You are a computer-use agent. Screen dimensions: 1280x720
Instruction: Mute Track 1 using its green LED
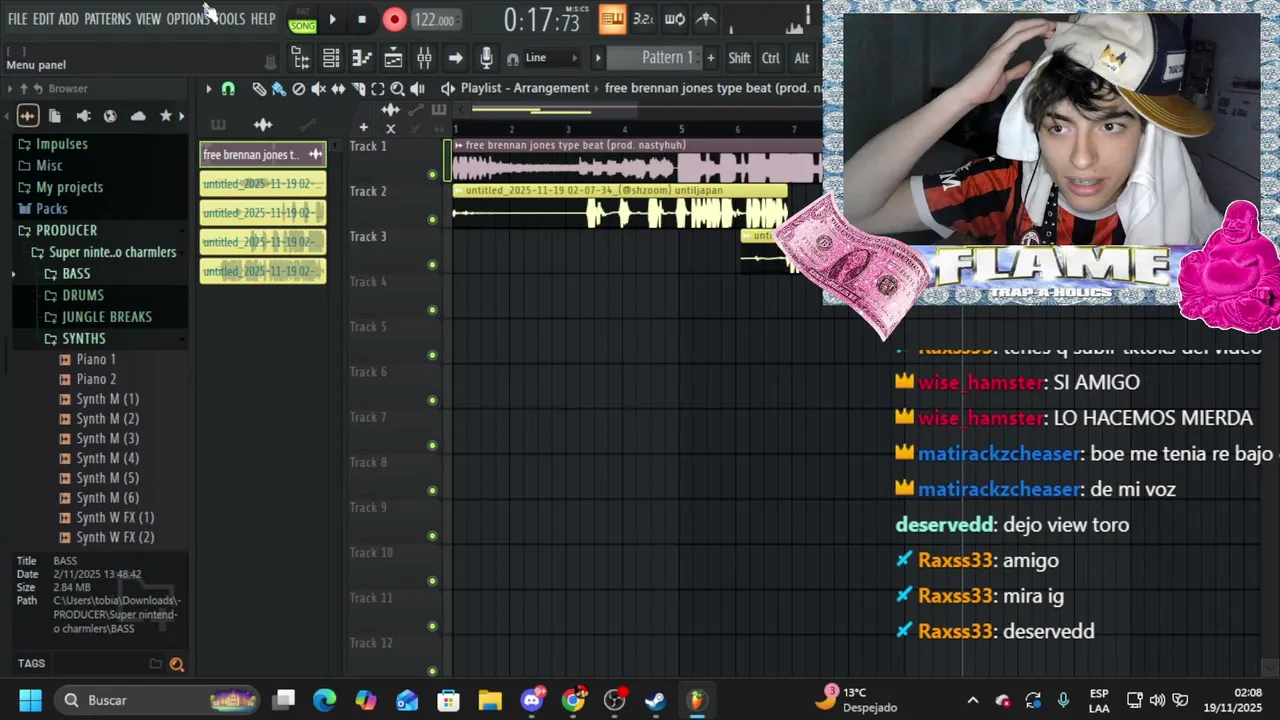point(432,175)
